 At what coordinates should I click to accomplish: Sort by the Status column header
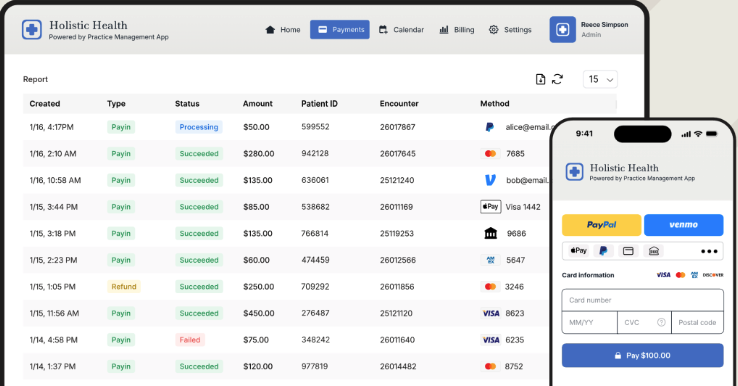(x=187, y=104)
